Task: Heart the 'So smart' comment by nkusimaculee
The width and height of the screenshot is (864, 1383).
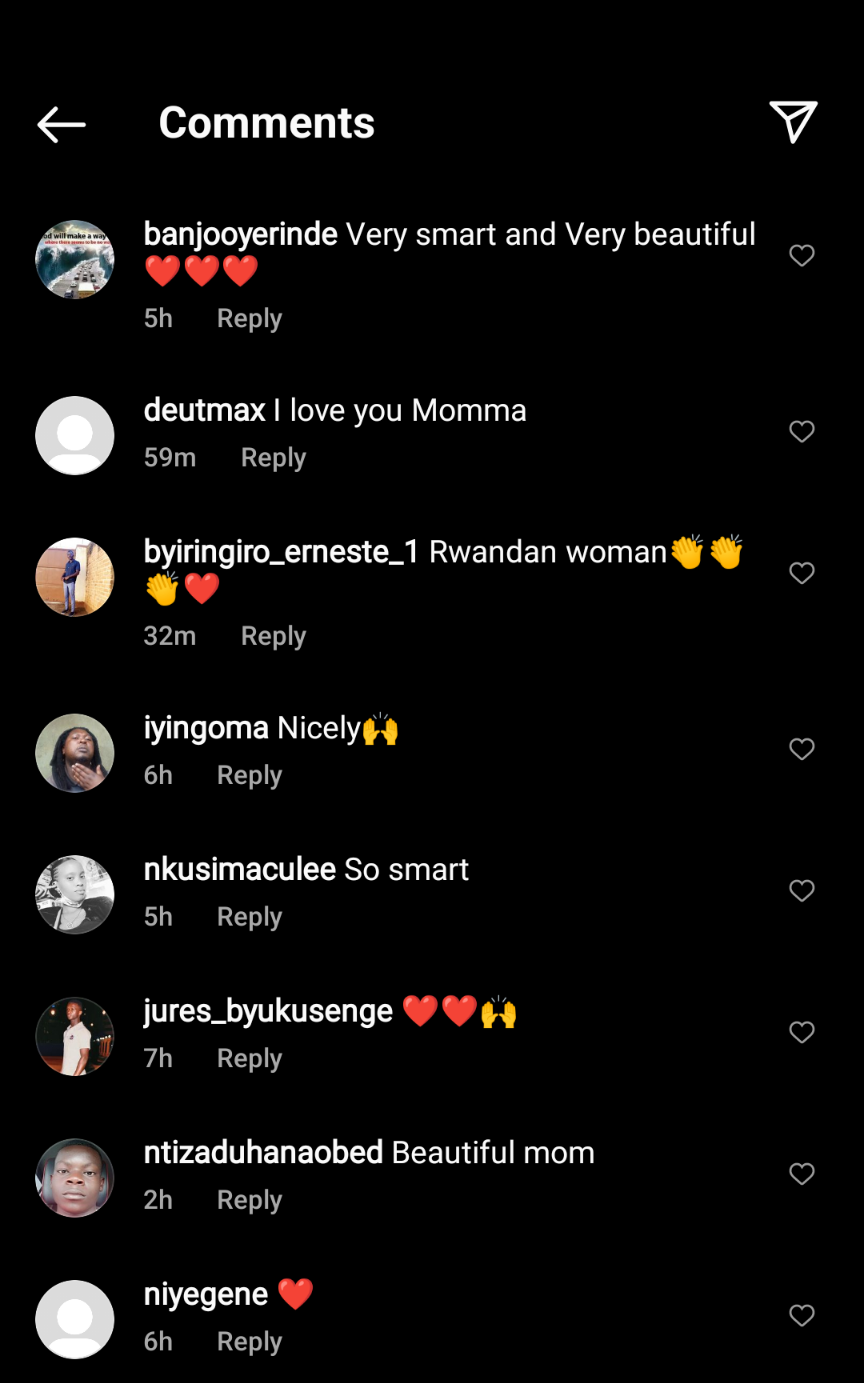Action: (802, 891)
